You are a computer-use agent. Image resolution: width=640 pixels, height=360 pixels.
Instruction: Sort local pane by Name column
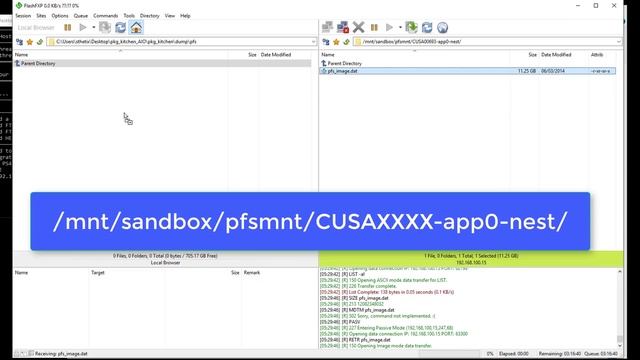tap(22, 55)
